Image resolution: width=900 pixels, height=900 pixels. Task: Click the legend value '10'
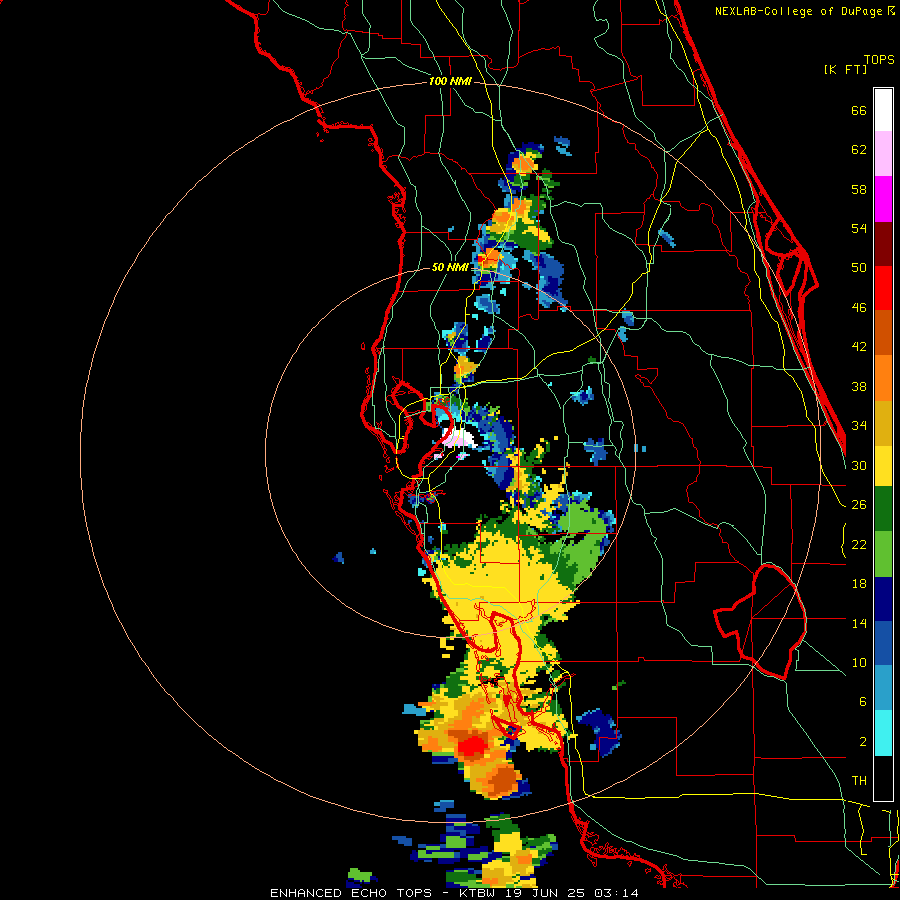859,662
